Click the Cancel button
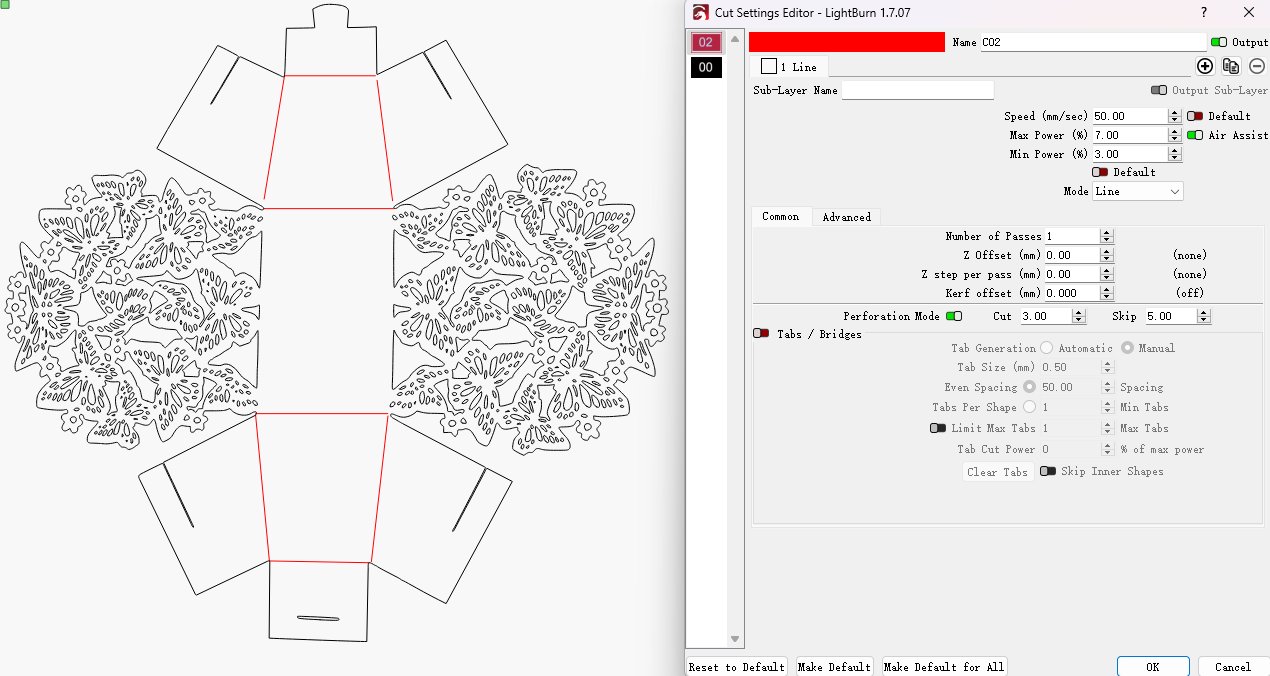The image size is (1270, 676). pyautogui.click(x=1233, y=667)
